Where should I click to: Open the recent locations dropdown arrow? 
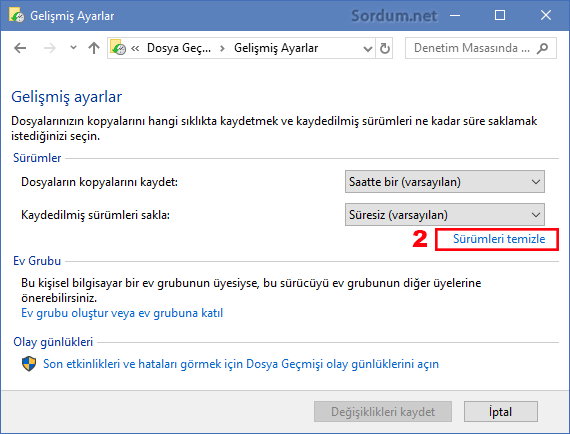tap(73, 48)
